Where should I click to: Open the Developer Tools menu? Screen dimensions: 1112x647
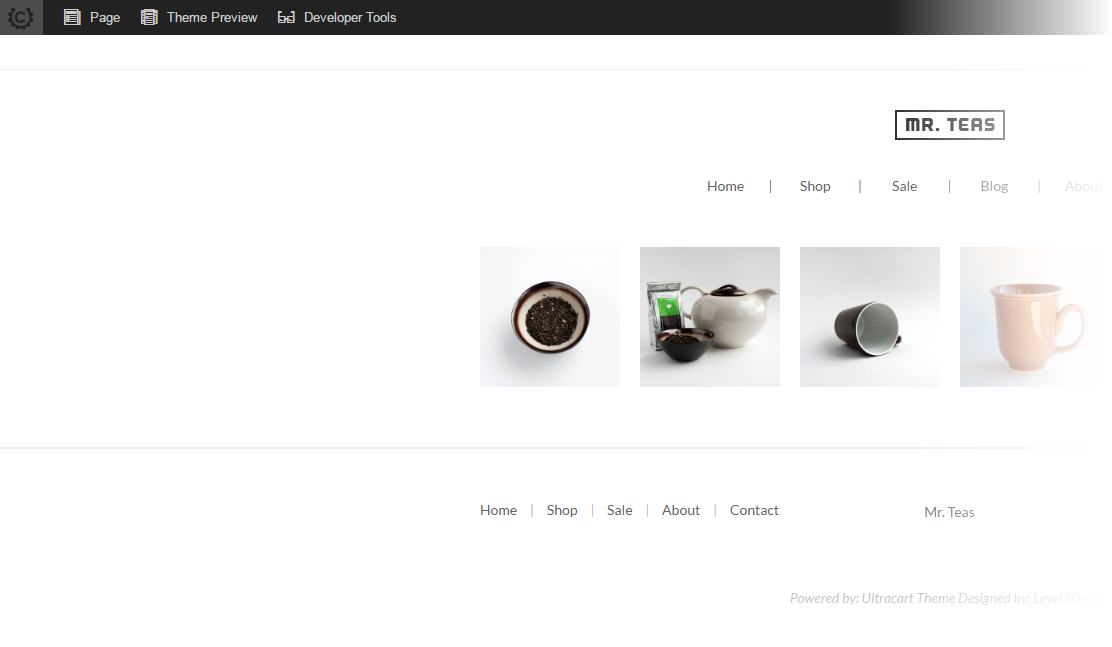[x=337, y=17]
